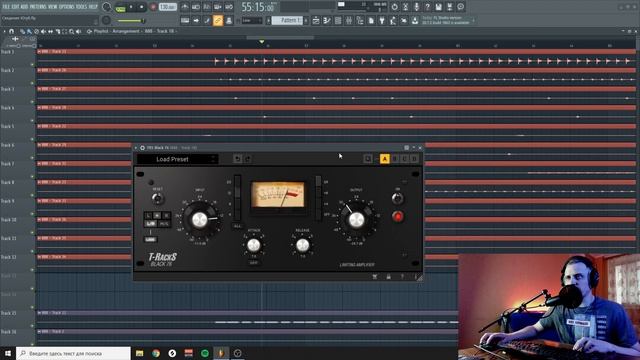Click the render audio icon in top toolbar
640x360 pixels.
pyautogui.click(x=449, y=7)
